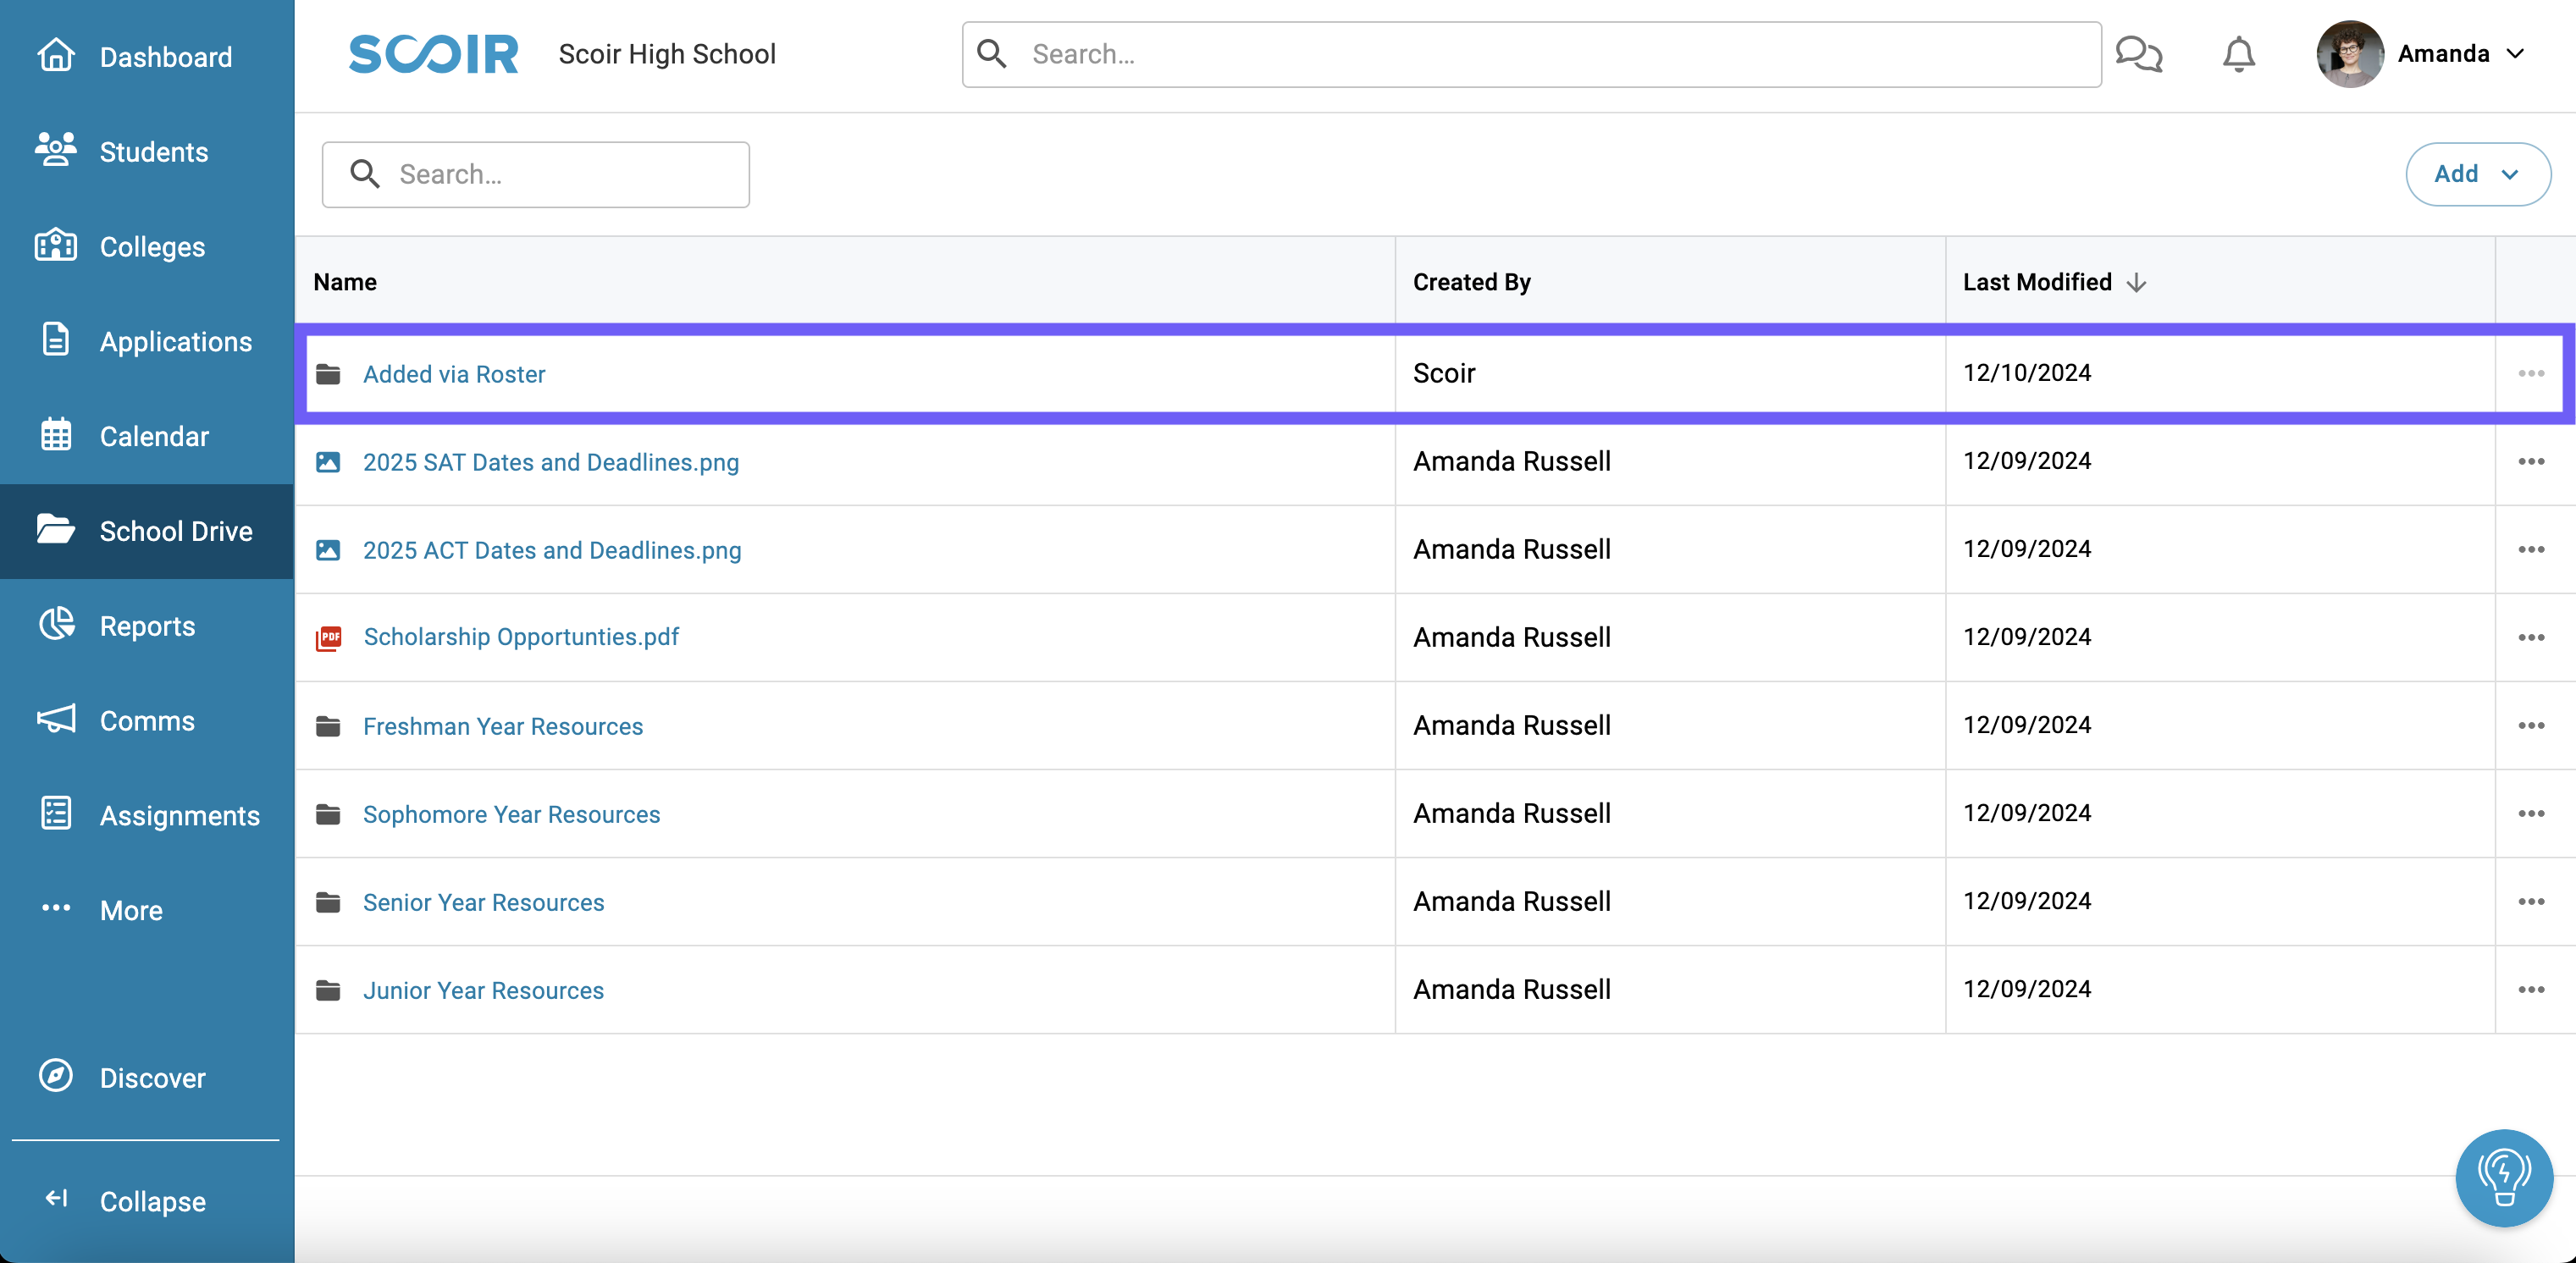
Task: Click the folder icon for Sophomore Year Resources
Action: pos(328,814)
